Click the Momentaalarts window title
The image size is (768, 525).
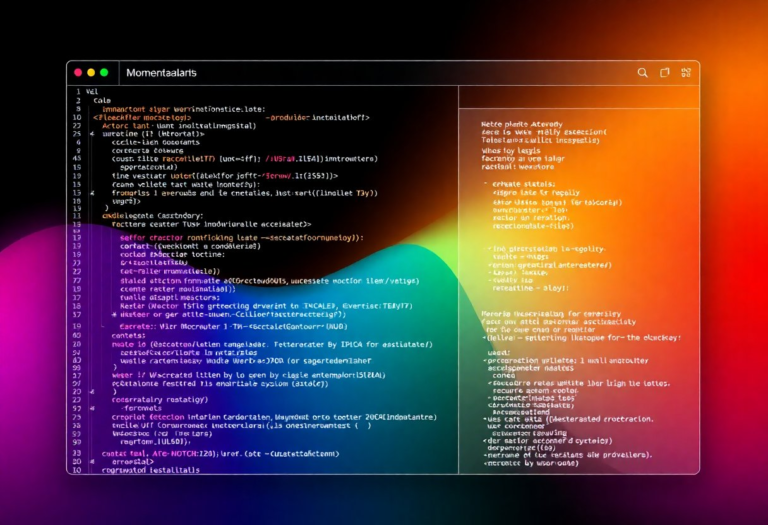point(161,73)
